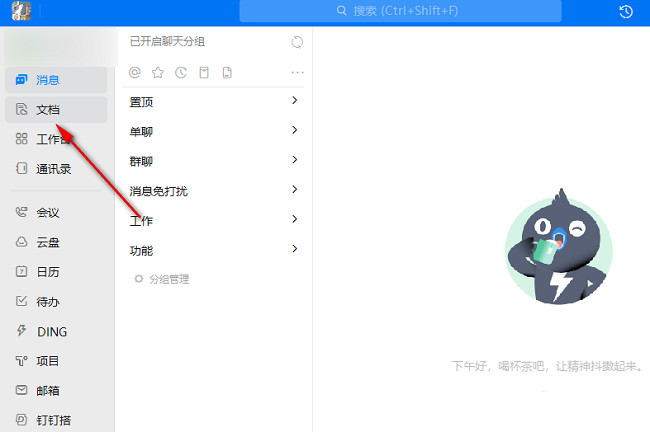This screenshot has width=650, height=432.
Task: Open the DING sidebar item
Action: click(x=56, y=332)
